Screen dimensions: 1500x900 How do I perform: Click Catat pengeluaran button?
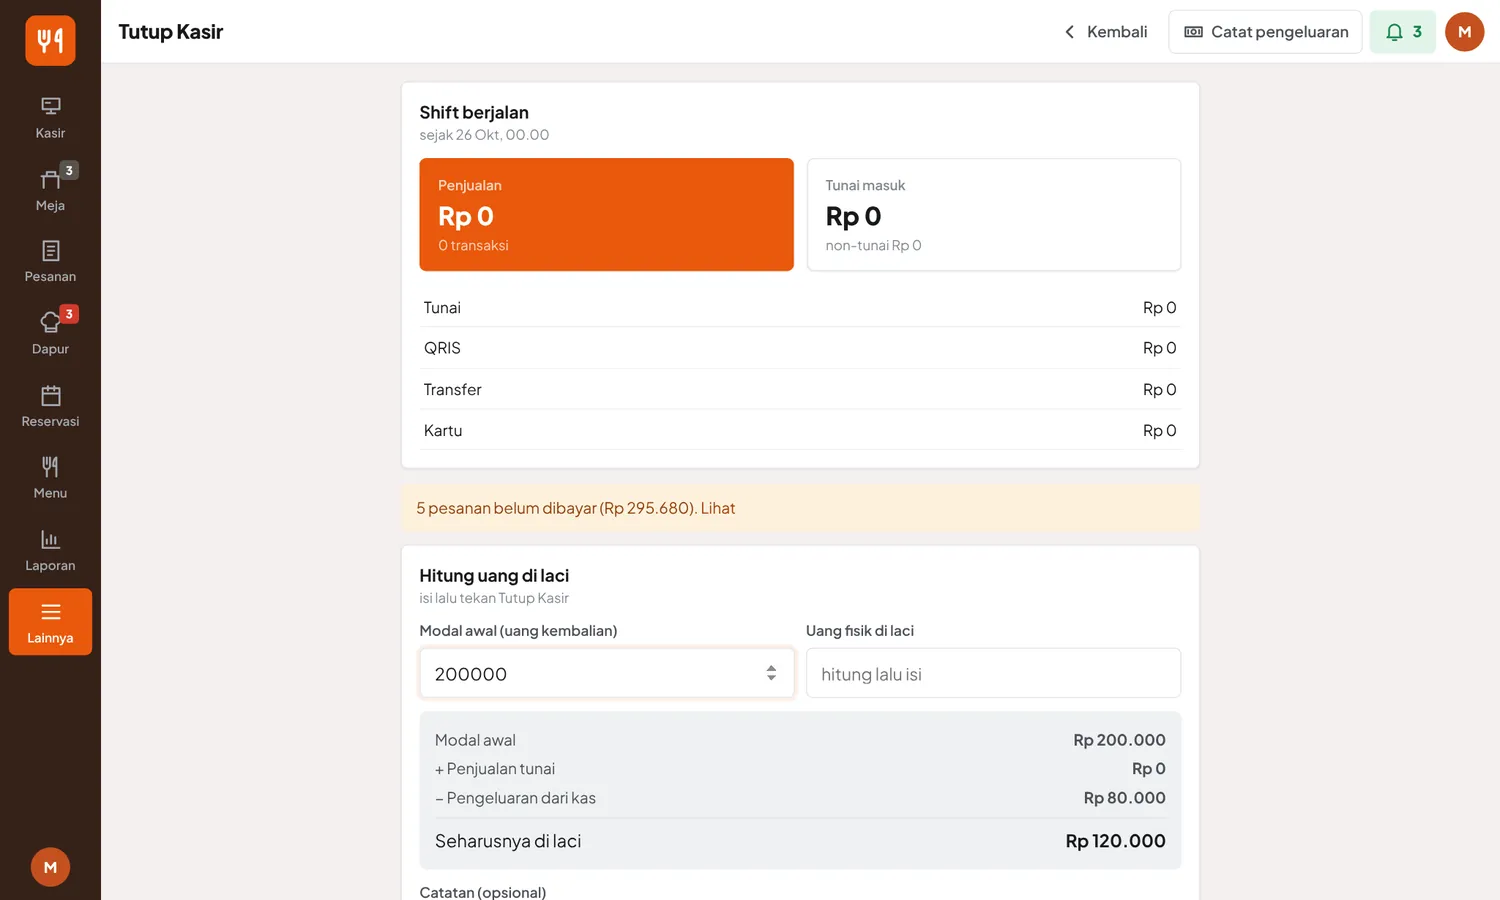pyautogui.click(x=1265, y=32)
